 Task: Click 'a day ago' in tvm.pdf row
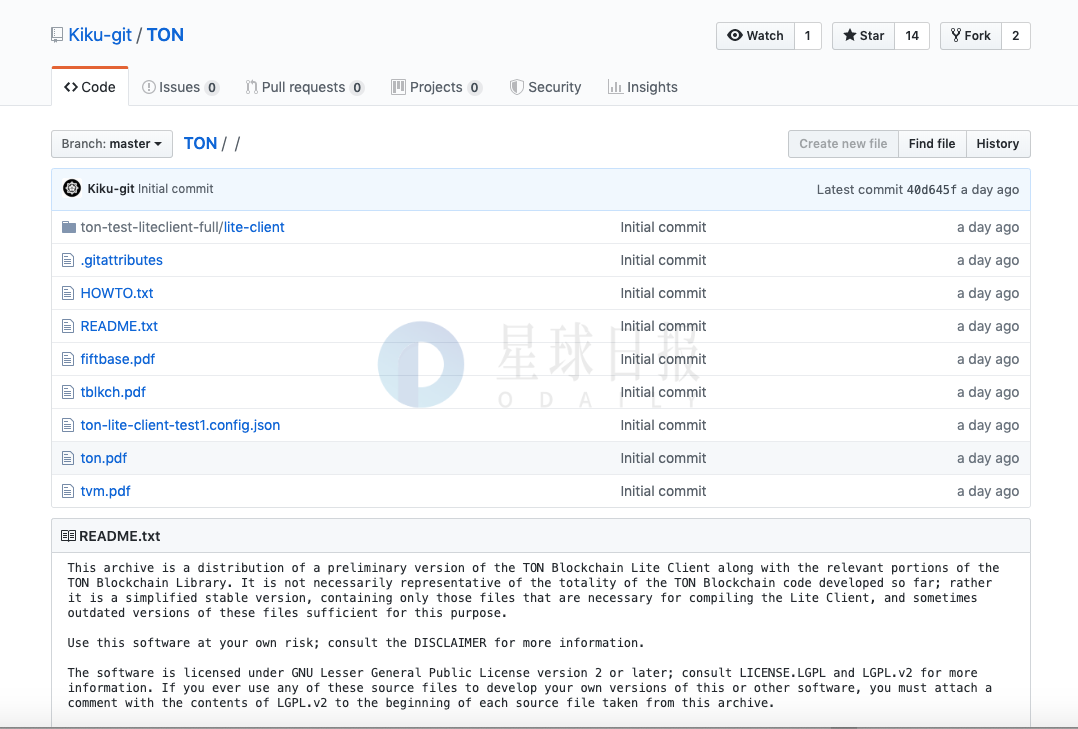tap(988, 491)
